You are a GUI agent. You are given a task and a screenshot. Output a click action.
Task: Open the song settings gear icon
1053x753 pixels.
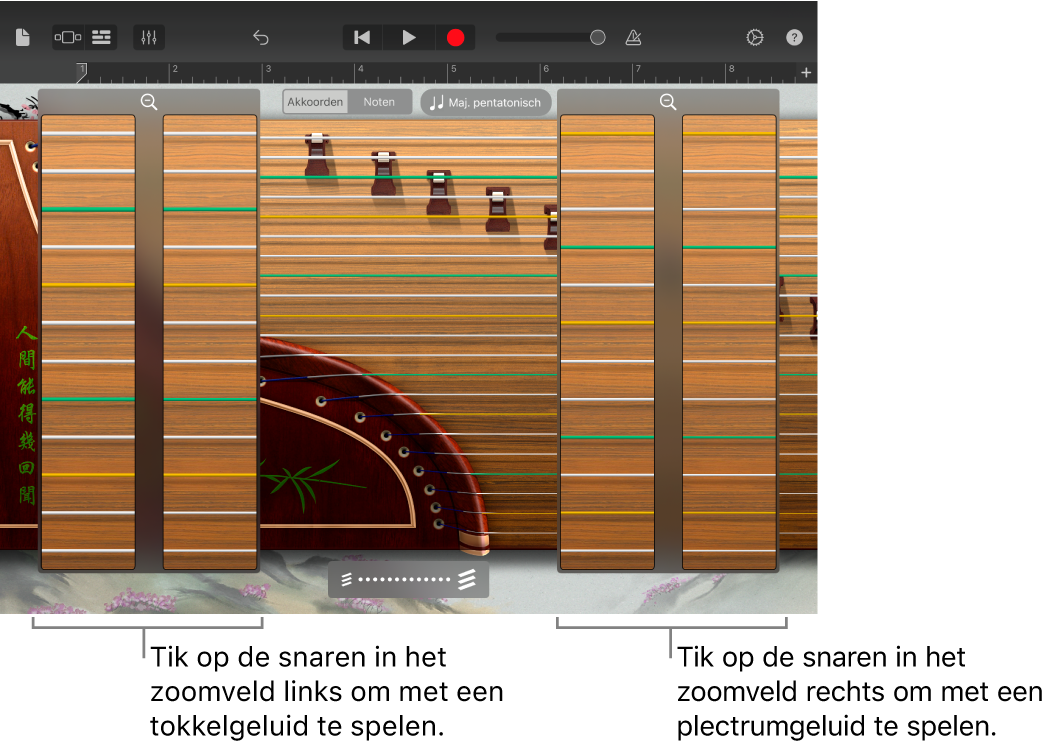(755, 37)
